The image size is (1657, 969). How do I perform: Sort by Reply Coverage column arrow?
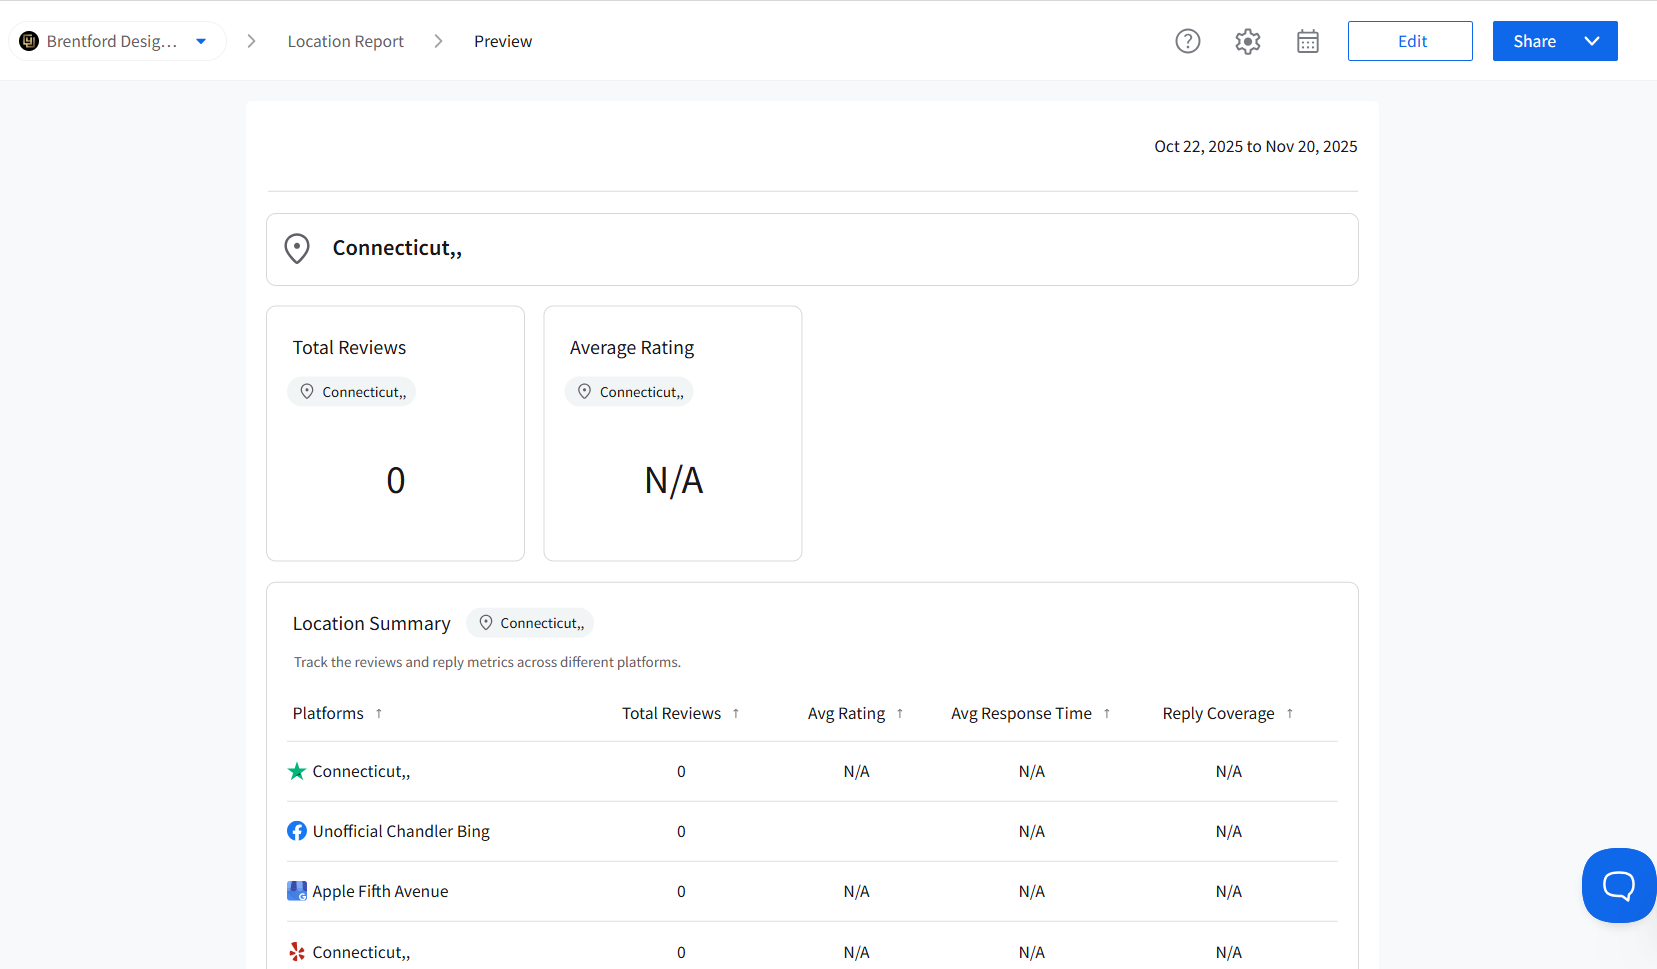(x=1290, y=714)
